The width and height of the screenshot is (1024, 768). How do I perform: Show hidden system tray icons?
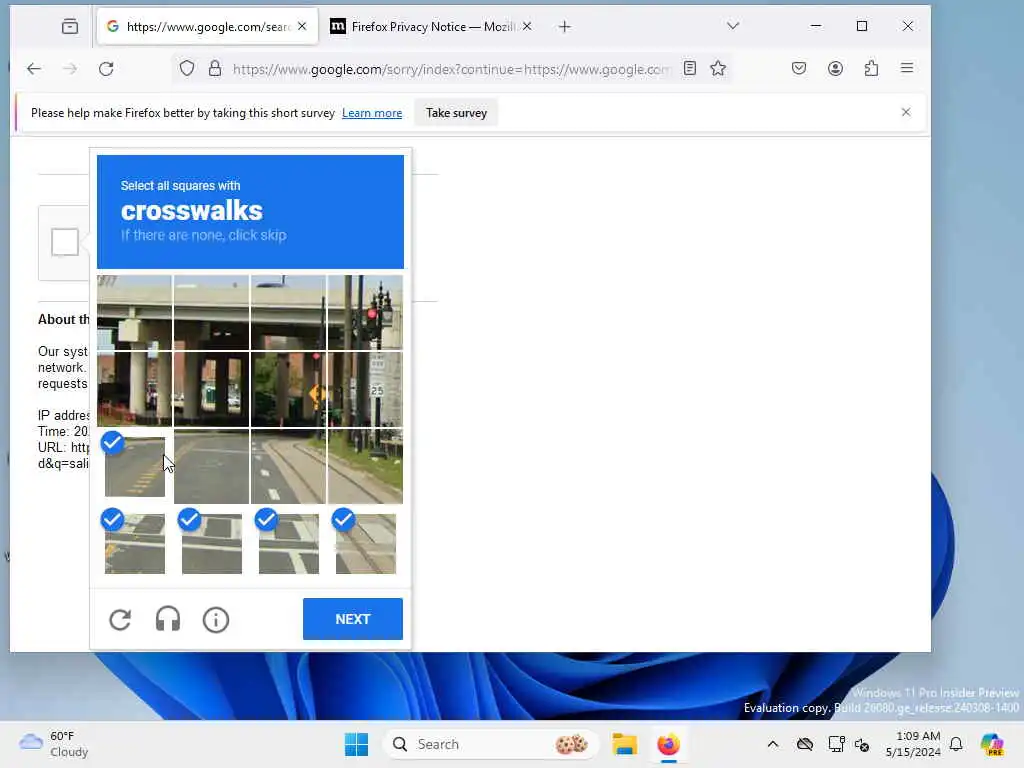click(773, 744)
